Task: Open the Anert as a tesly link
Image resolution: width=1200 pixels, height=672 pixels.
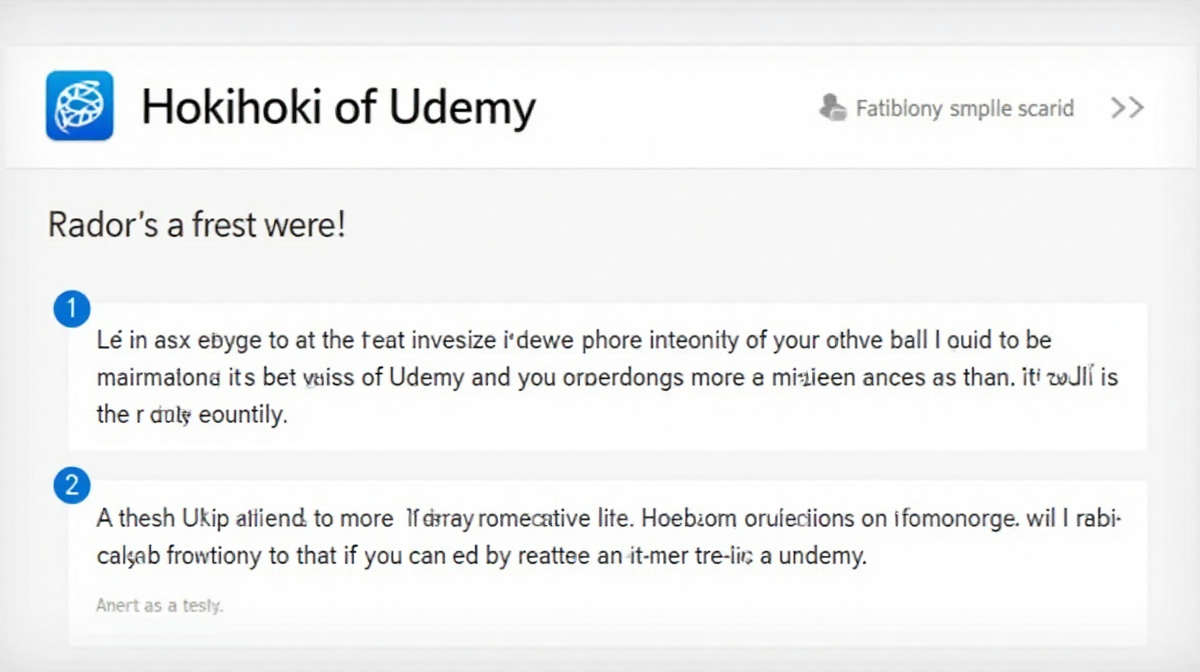Action: (x=160, y=605)
